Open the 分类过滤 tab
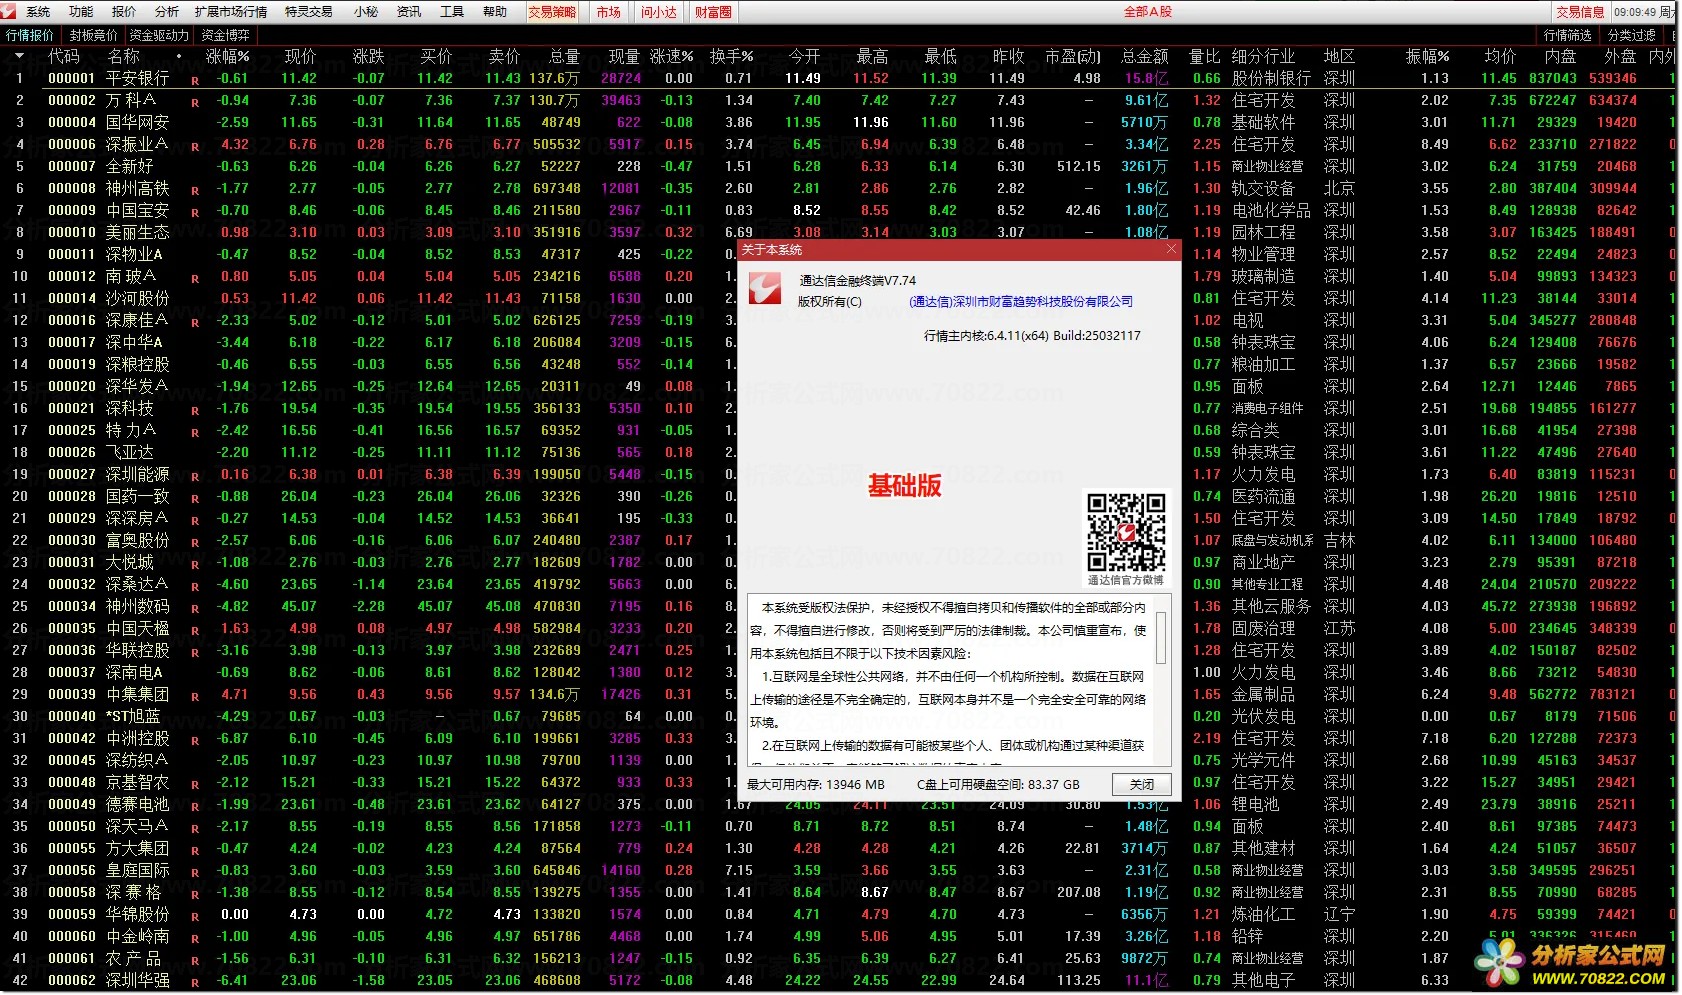 1632,35
